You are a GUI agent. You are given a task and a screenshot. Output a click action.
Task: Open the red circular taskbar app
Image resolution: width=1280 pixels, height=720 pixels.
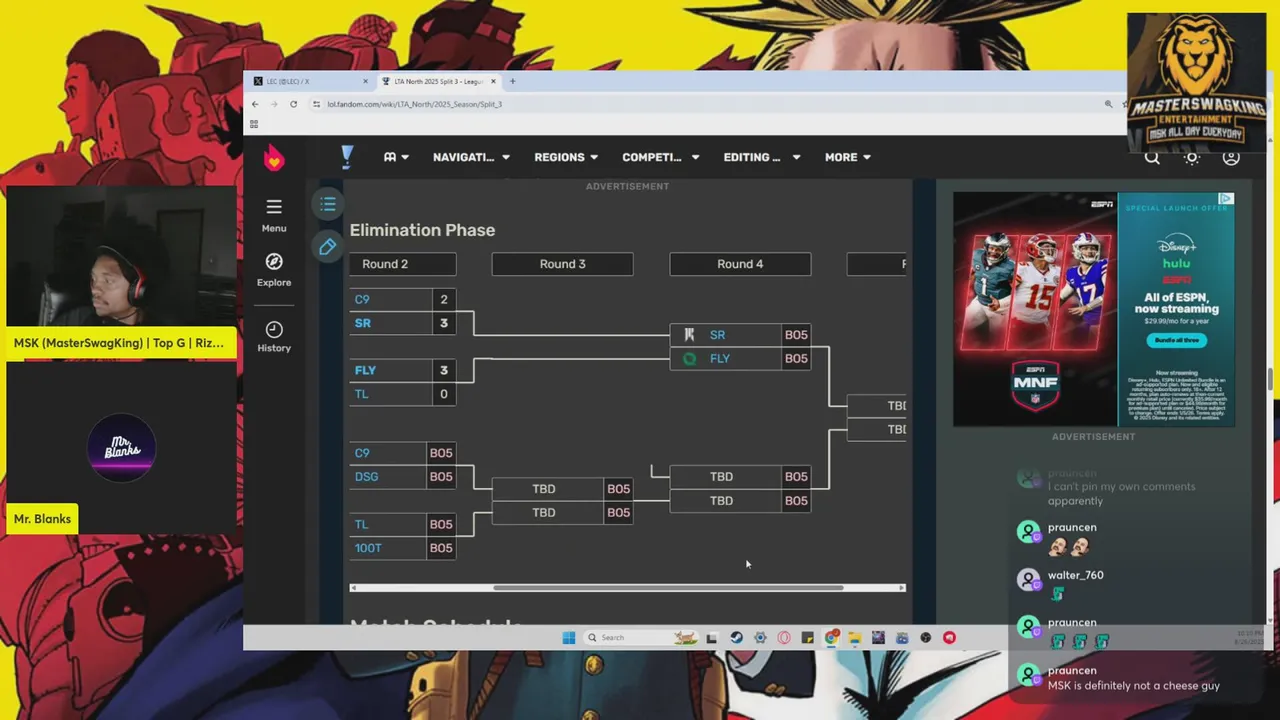pyautogui.click(x=949, y=638)
